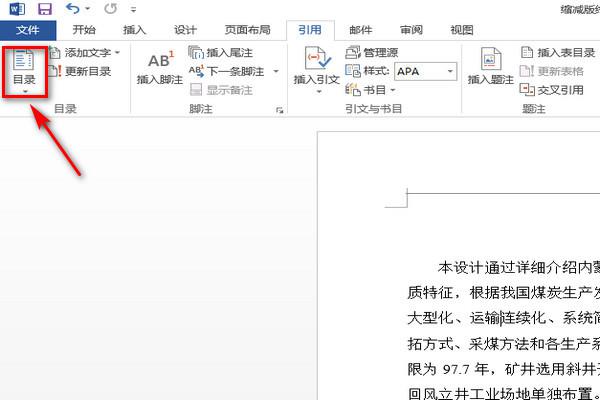Open the 脚注 footnote dialog launcher

click(x=280, y=111)
